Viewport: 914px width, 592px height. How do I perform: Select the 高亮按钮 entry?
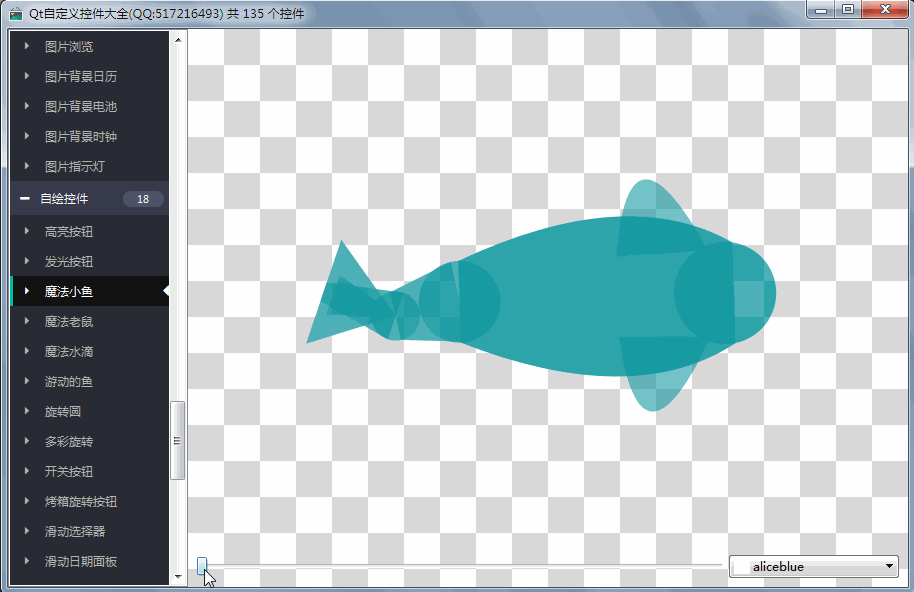coord(69,232)
